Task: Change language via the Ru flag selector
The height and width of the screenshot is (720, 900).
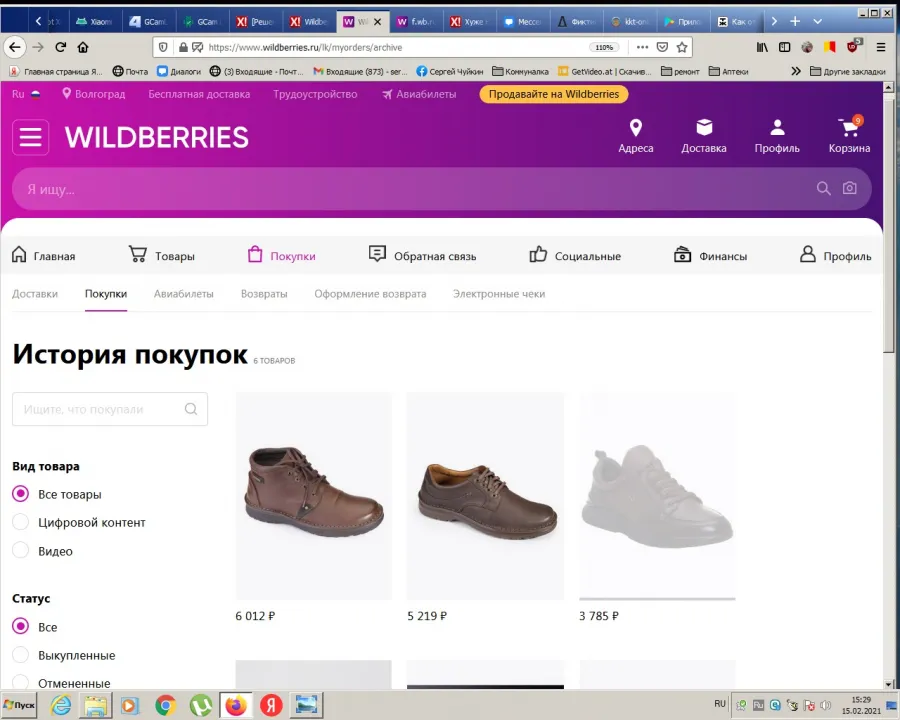Action: coord(26,94)
